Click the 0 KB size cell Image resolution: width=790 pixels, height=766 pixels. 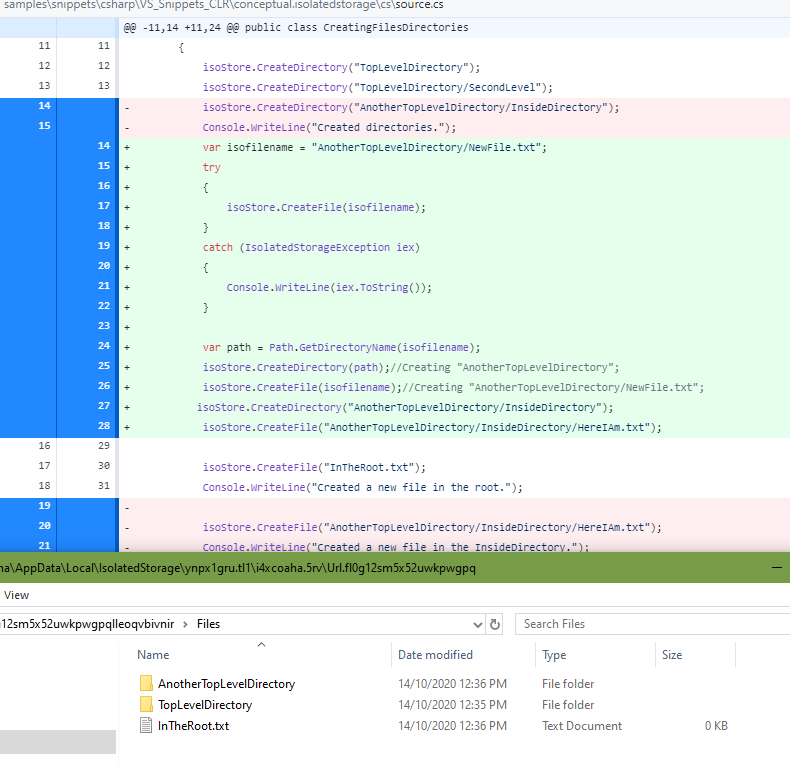point(716,726)
